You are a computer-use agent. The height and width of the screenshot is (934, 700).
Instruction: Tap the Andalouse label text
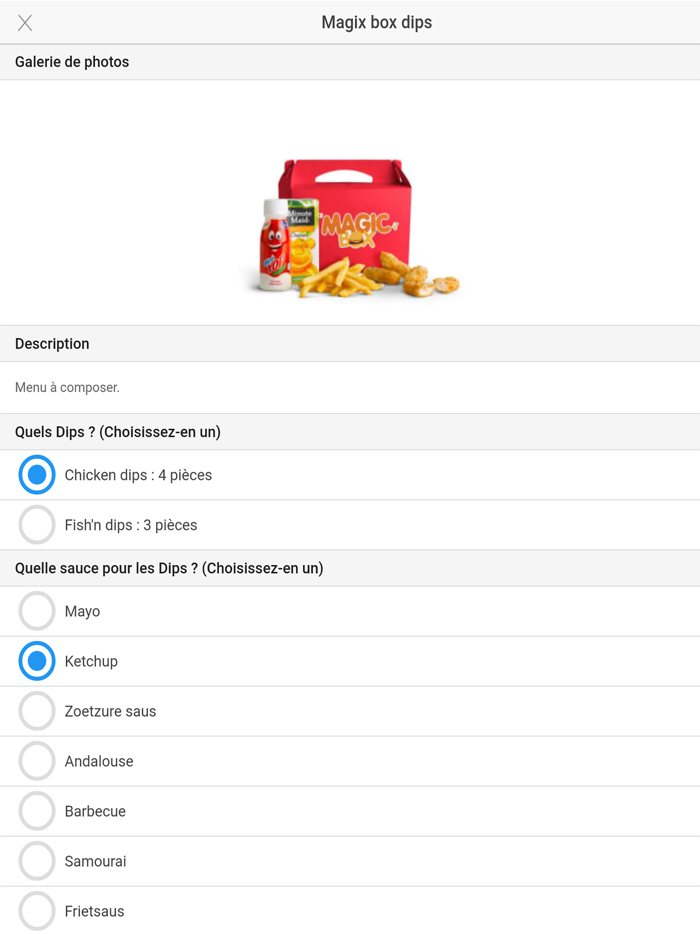point(99,761)
